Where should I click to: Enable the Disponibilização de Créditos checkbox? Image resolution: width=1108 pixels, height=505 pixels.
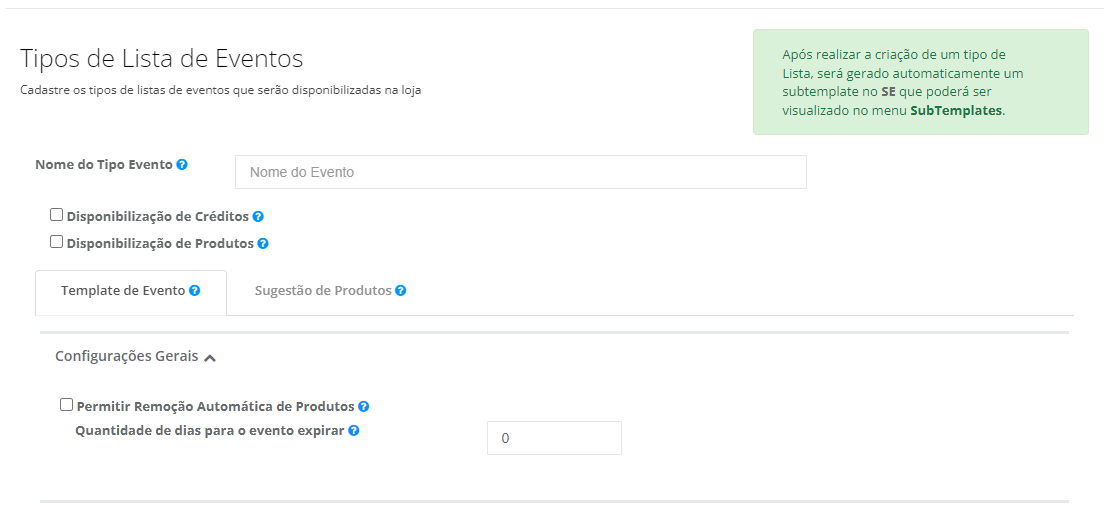tap(57, 215)
